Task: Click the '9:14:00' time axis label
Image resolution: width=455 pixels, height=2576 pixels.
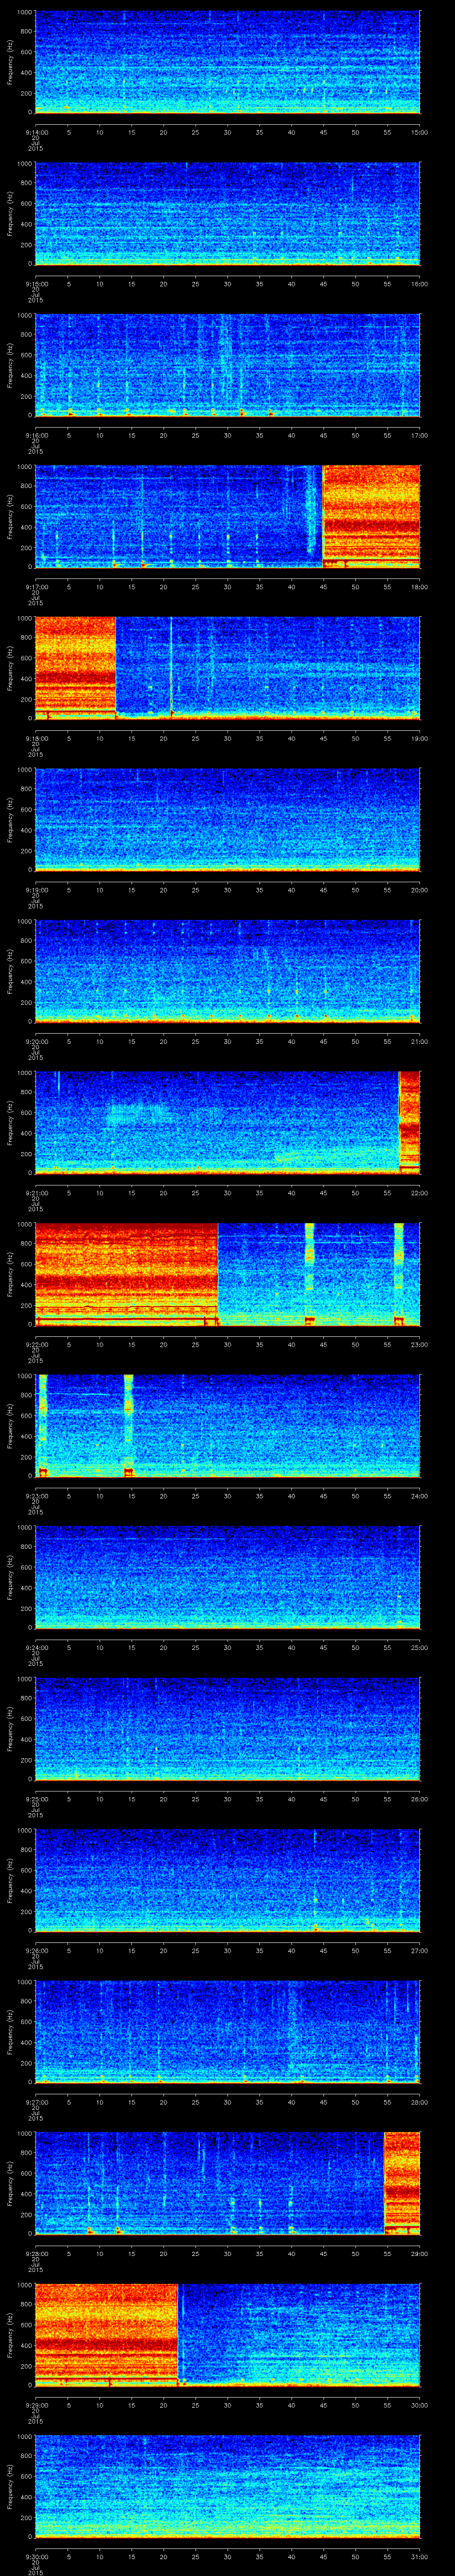Action: pos(35,132)
